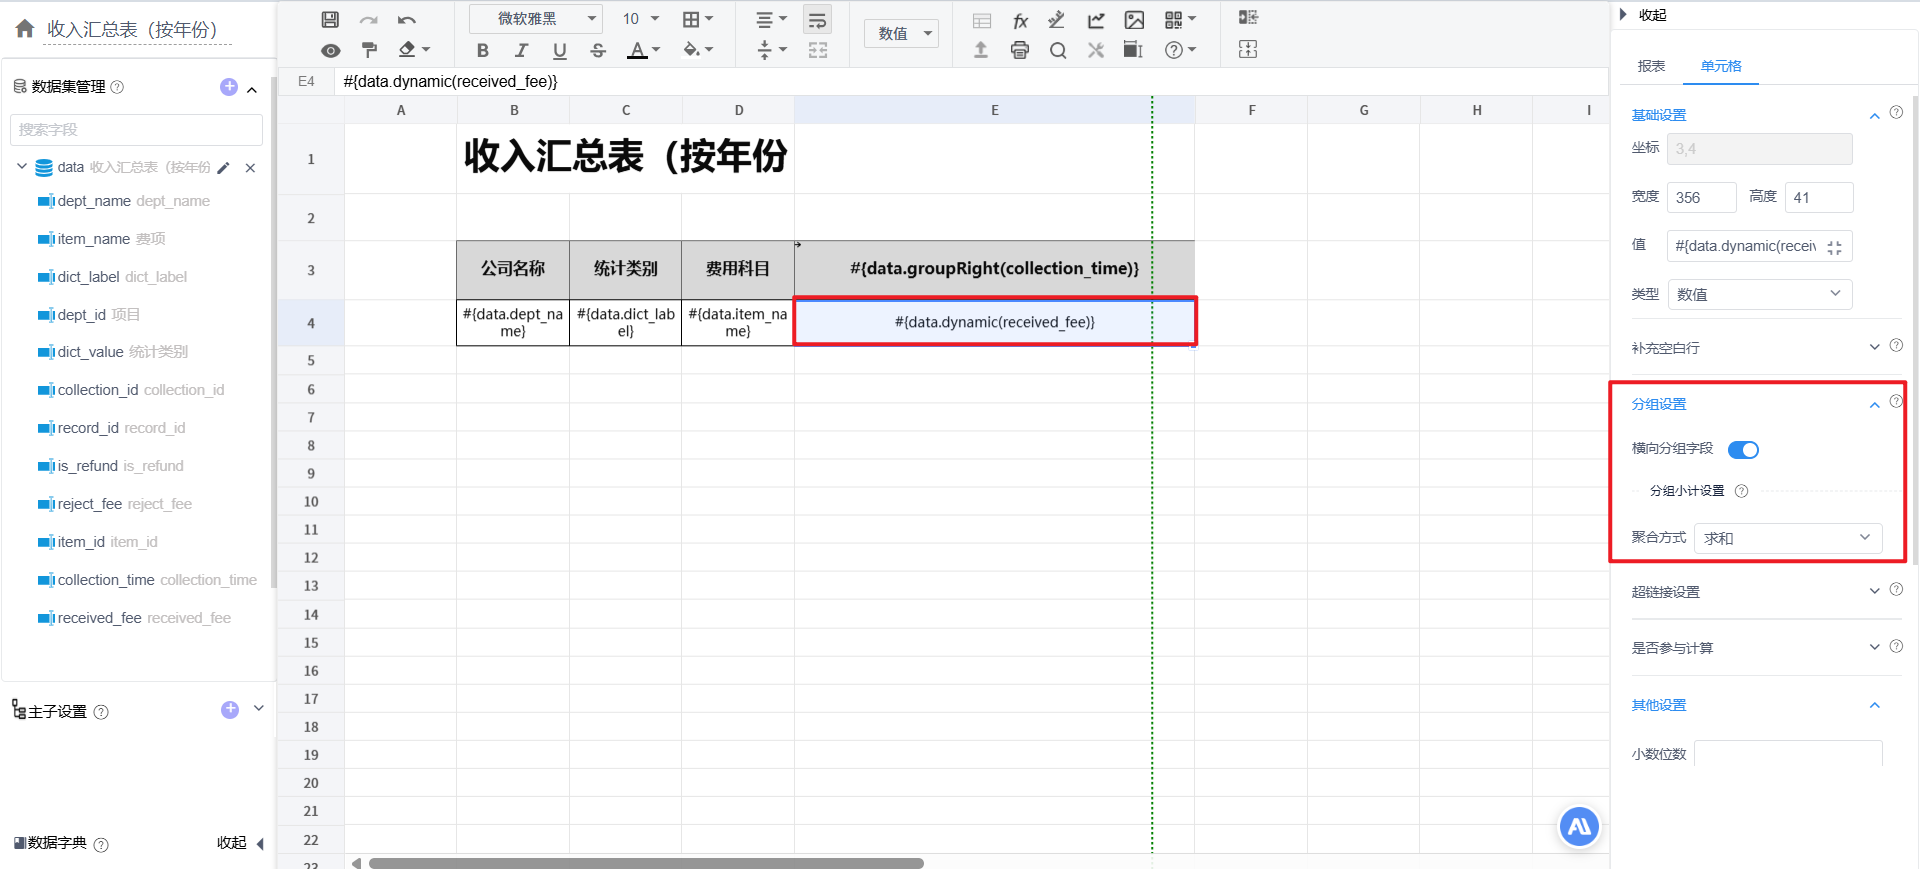The width and height of the screenshot is (1920, 869).
Task: Expand the 超链接设置 section
Action: (x=1875, y=591)
